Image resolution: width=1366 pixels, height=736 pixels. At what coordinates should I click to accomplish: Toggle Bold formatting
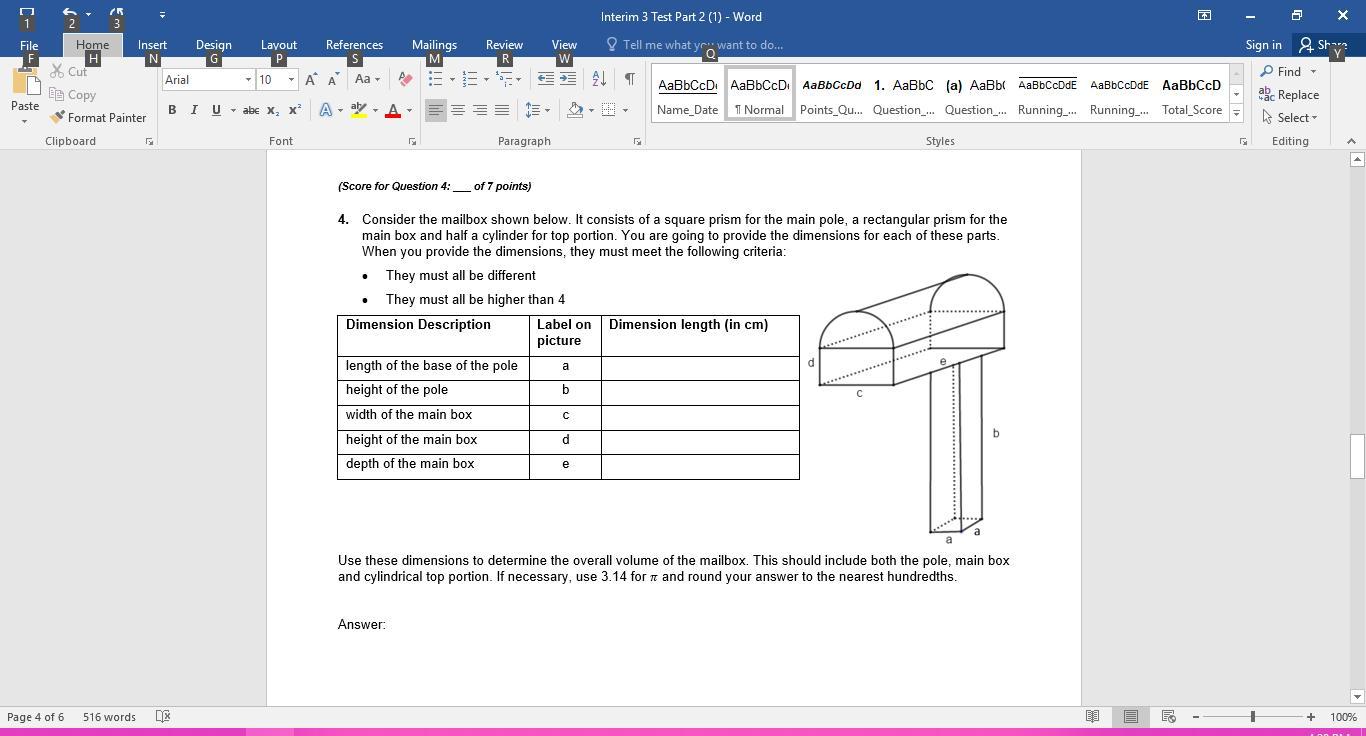(x=172, y=110)
